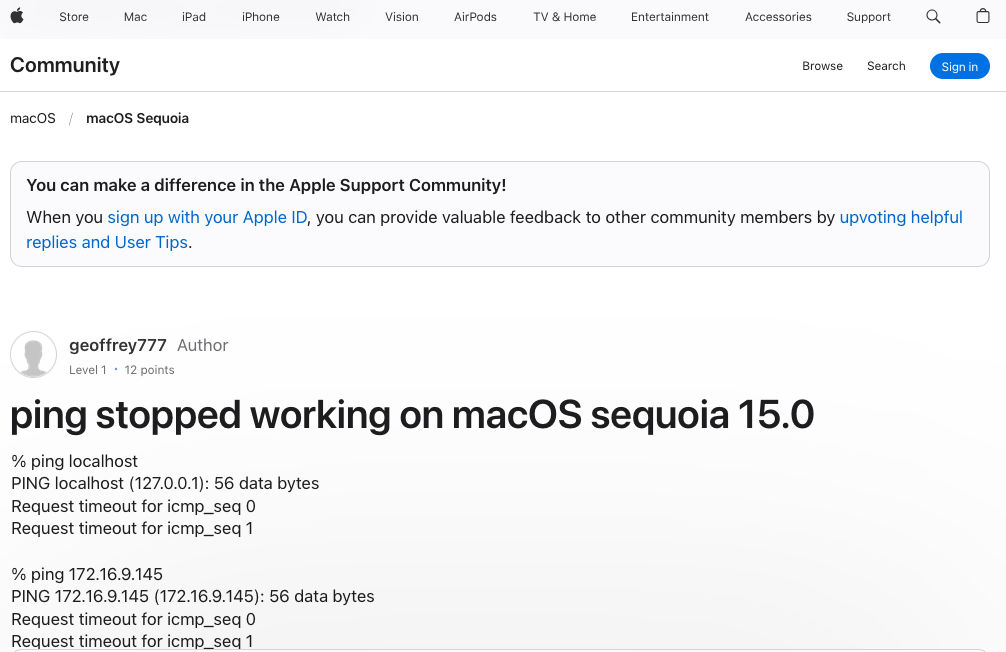The width and height of the screenshot is (1006, 652).
Task: Open the geoffrey777 author profile name
Action: pos(118,345)
